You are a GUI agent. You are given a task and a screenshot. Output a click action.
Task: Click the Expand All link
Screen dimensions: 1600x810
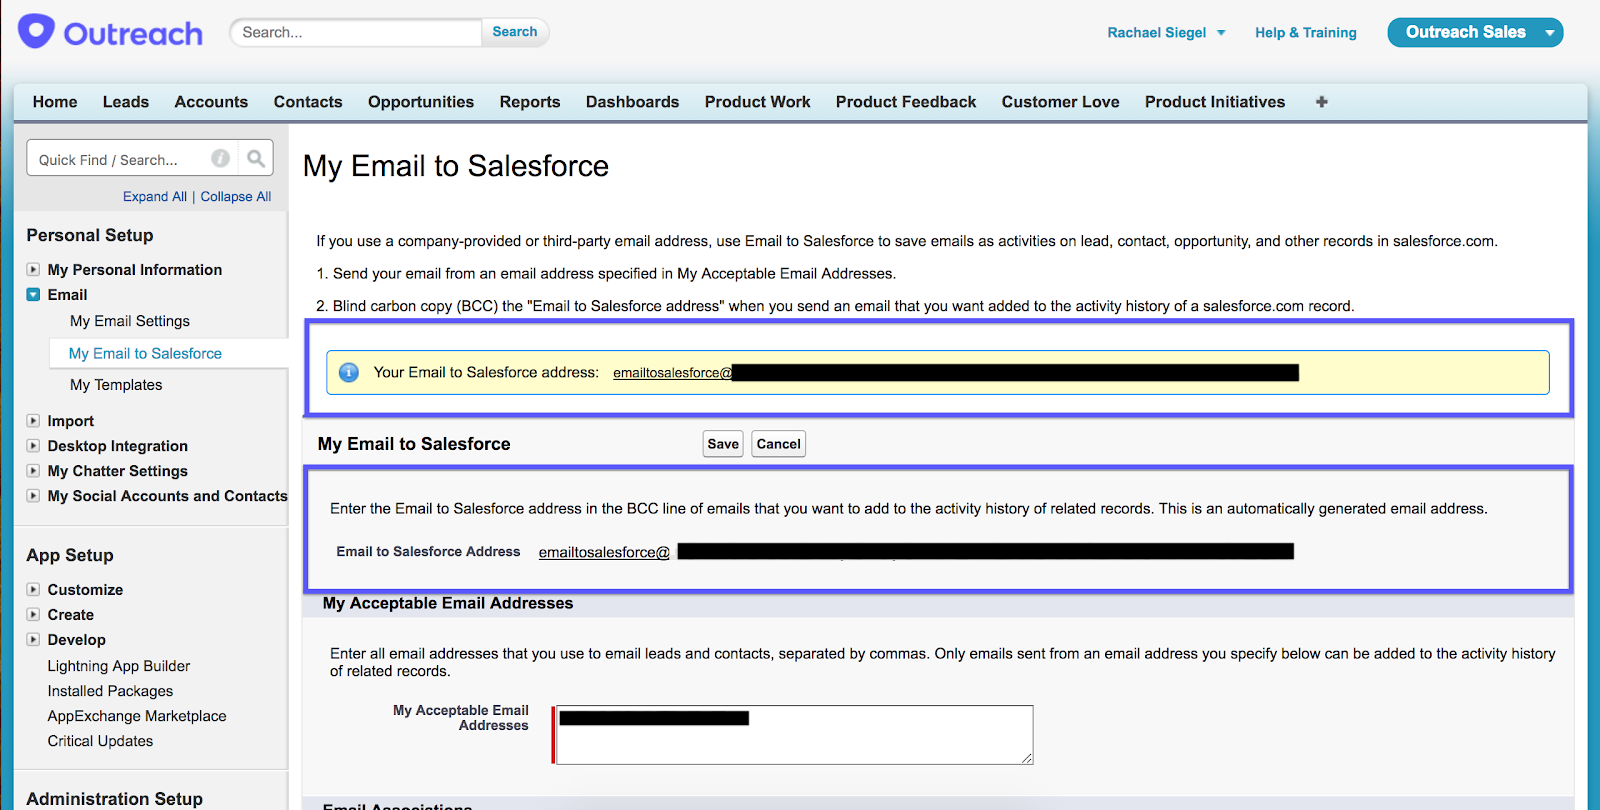155,197
